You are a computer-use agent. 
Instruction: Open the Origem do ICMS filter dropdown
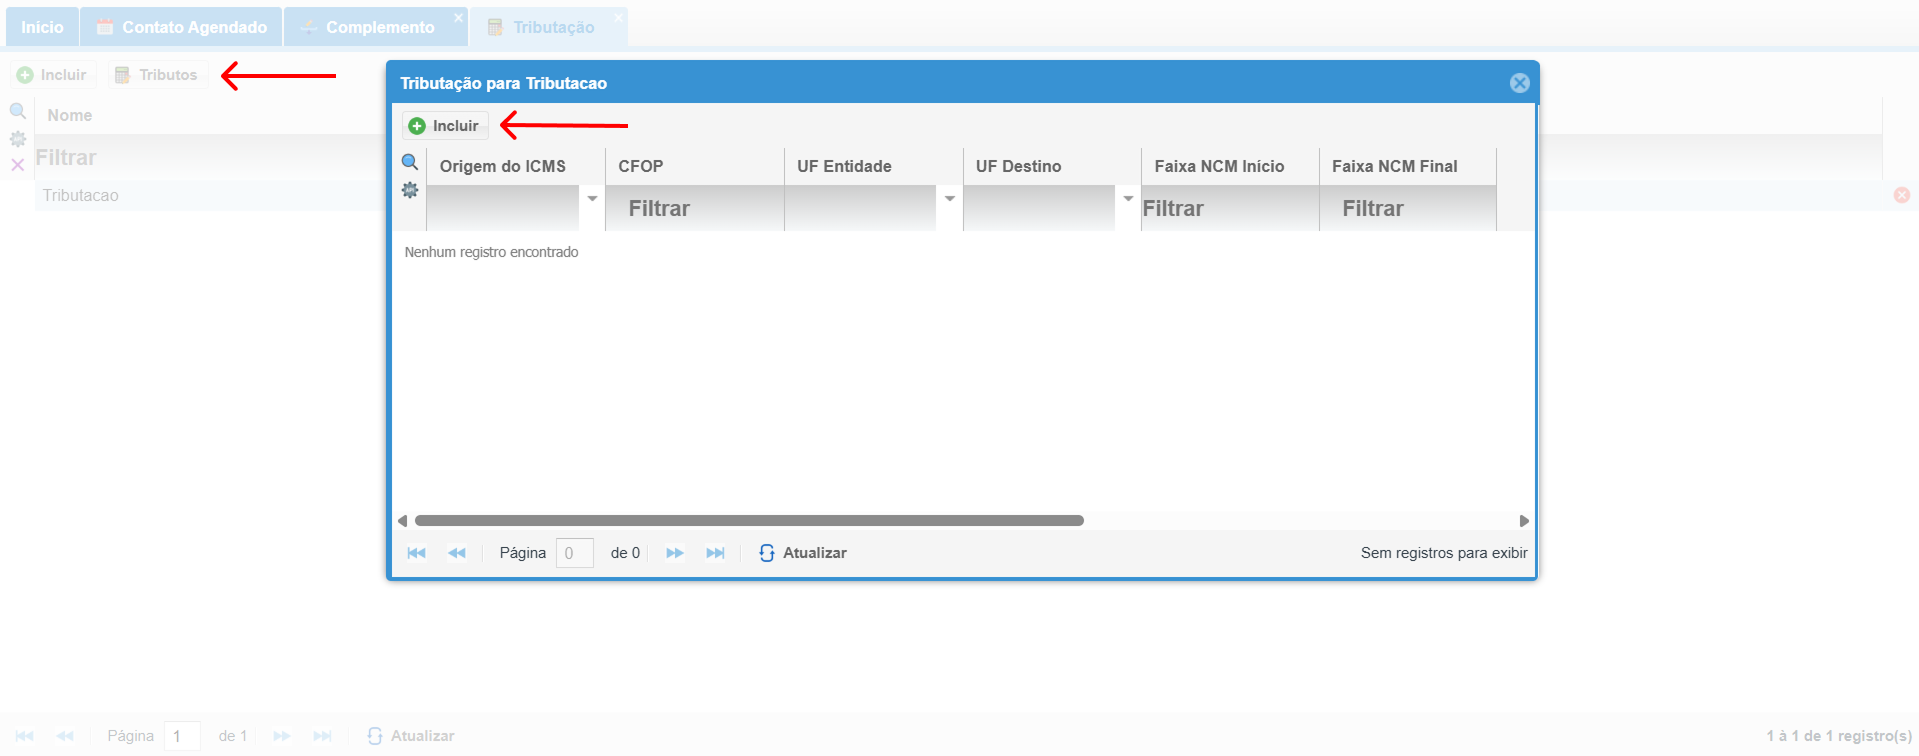[x=592, y=199]
